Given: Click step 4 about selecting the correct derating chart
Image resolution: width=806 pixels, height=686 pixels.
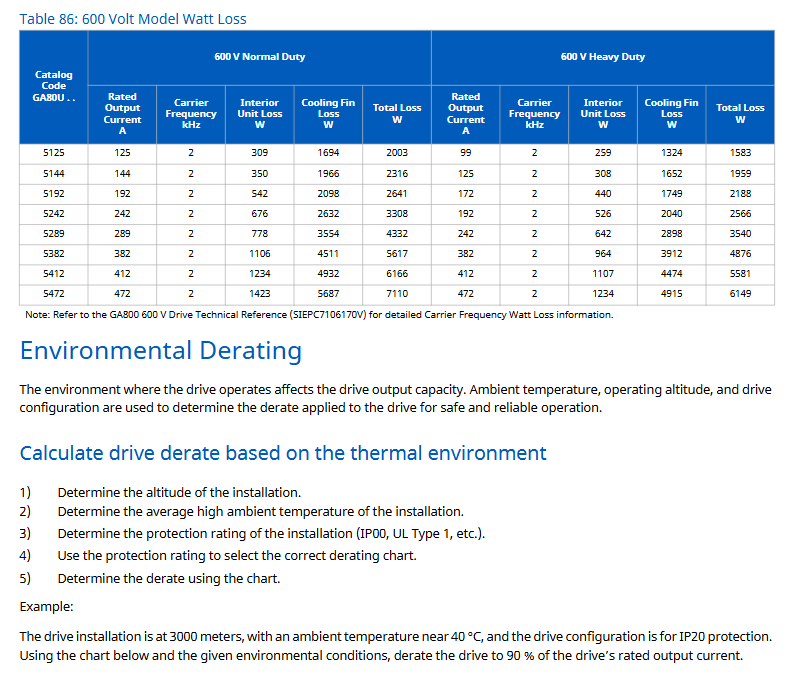Looking at the screenshot, I should [236, 555].
